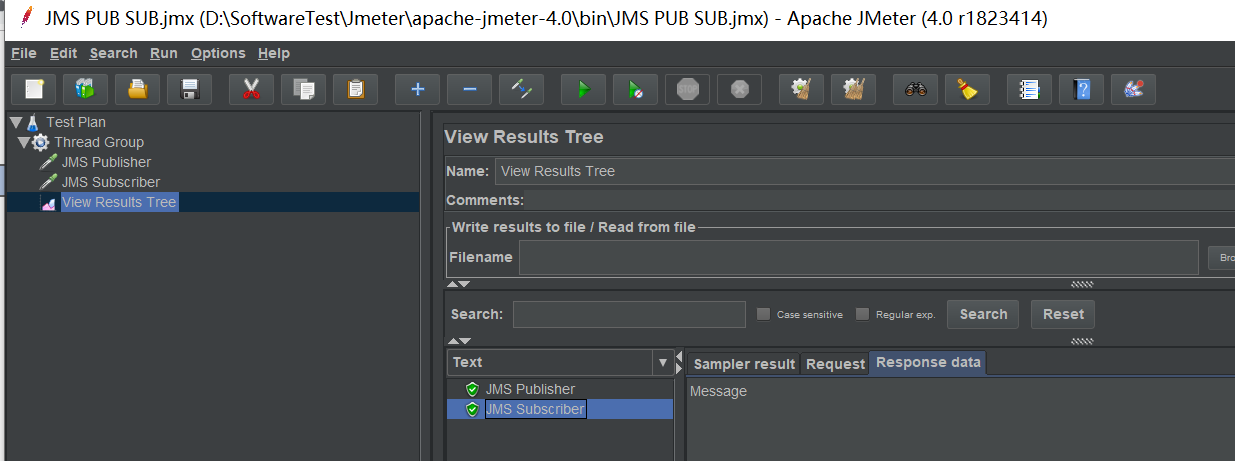The width and height of the screenshot is (1235, 461).
Task: Click the New test plan toolbar icon
Action: [x=33, y=89]
